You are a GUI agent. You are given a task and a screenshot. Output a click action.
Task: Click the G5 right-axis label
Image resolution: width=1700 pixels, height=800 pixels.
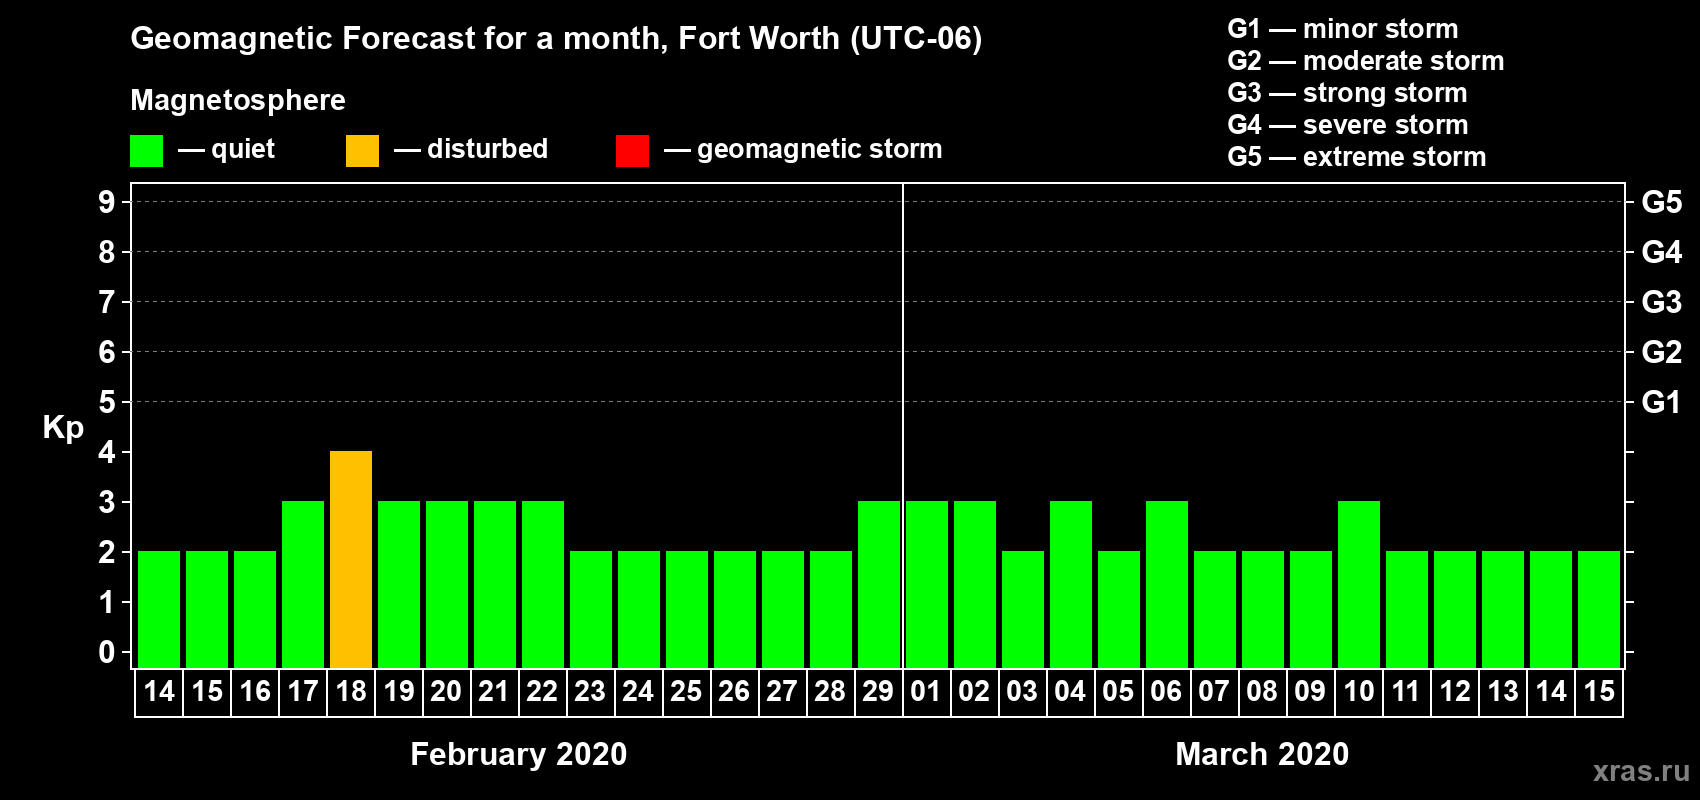click(1662, 202)
